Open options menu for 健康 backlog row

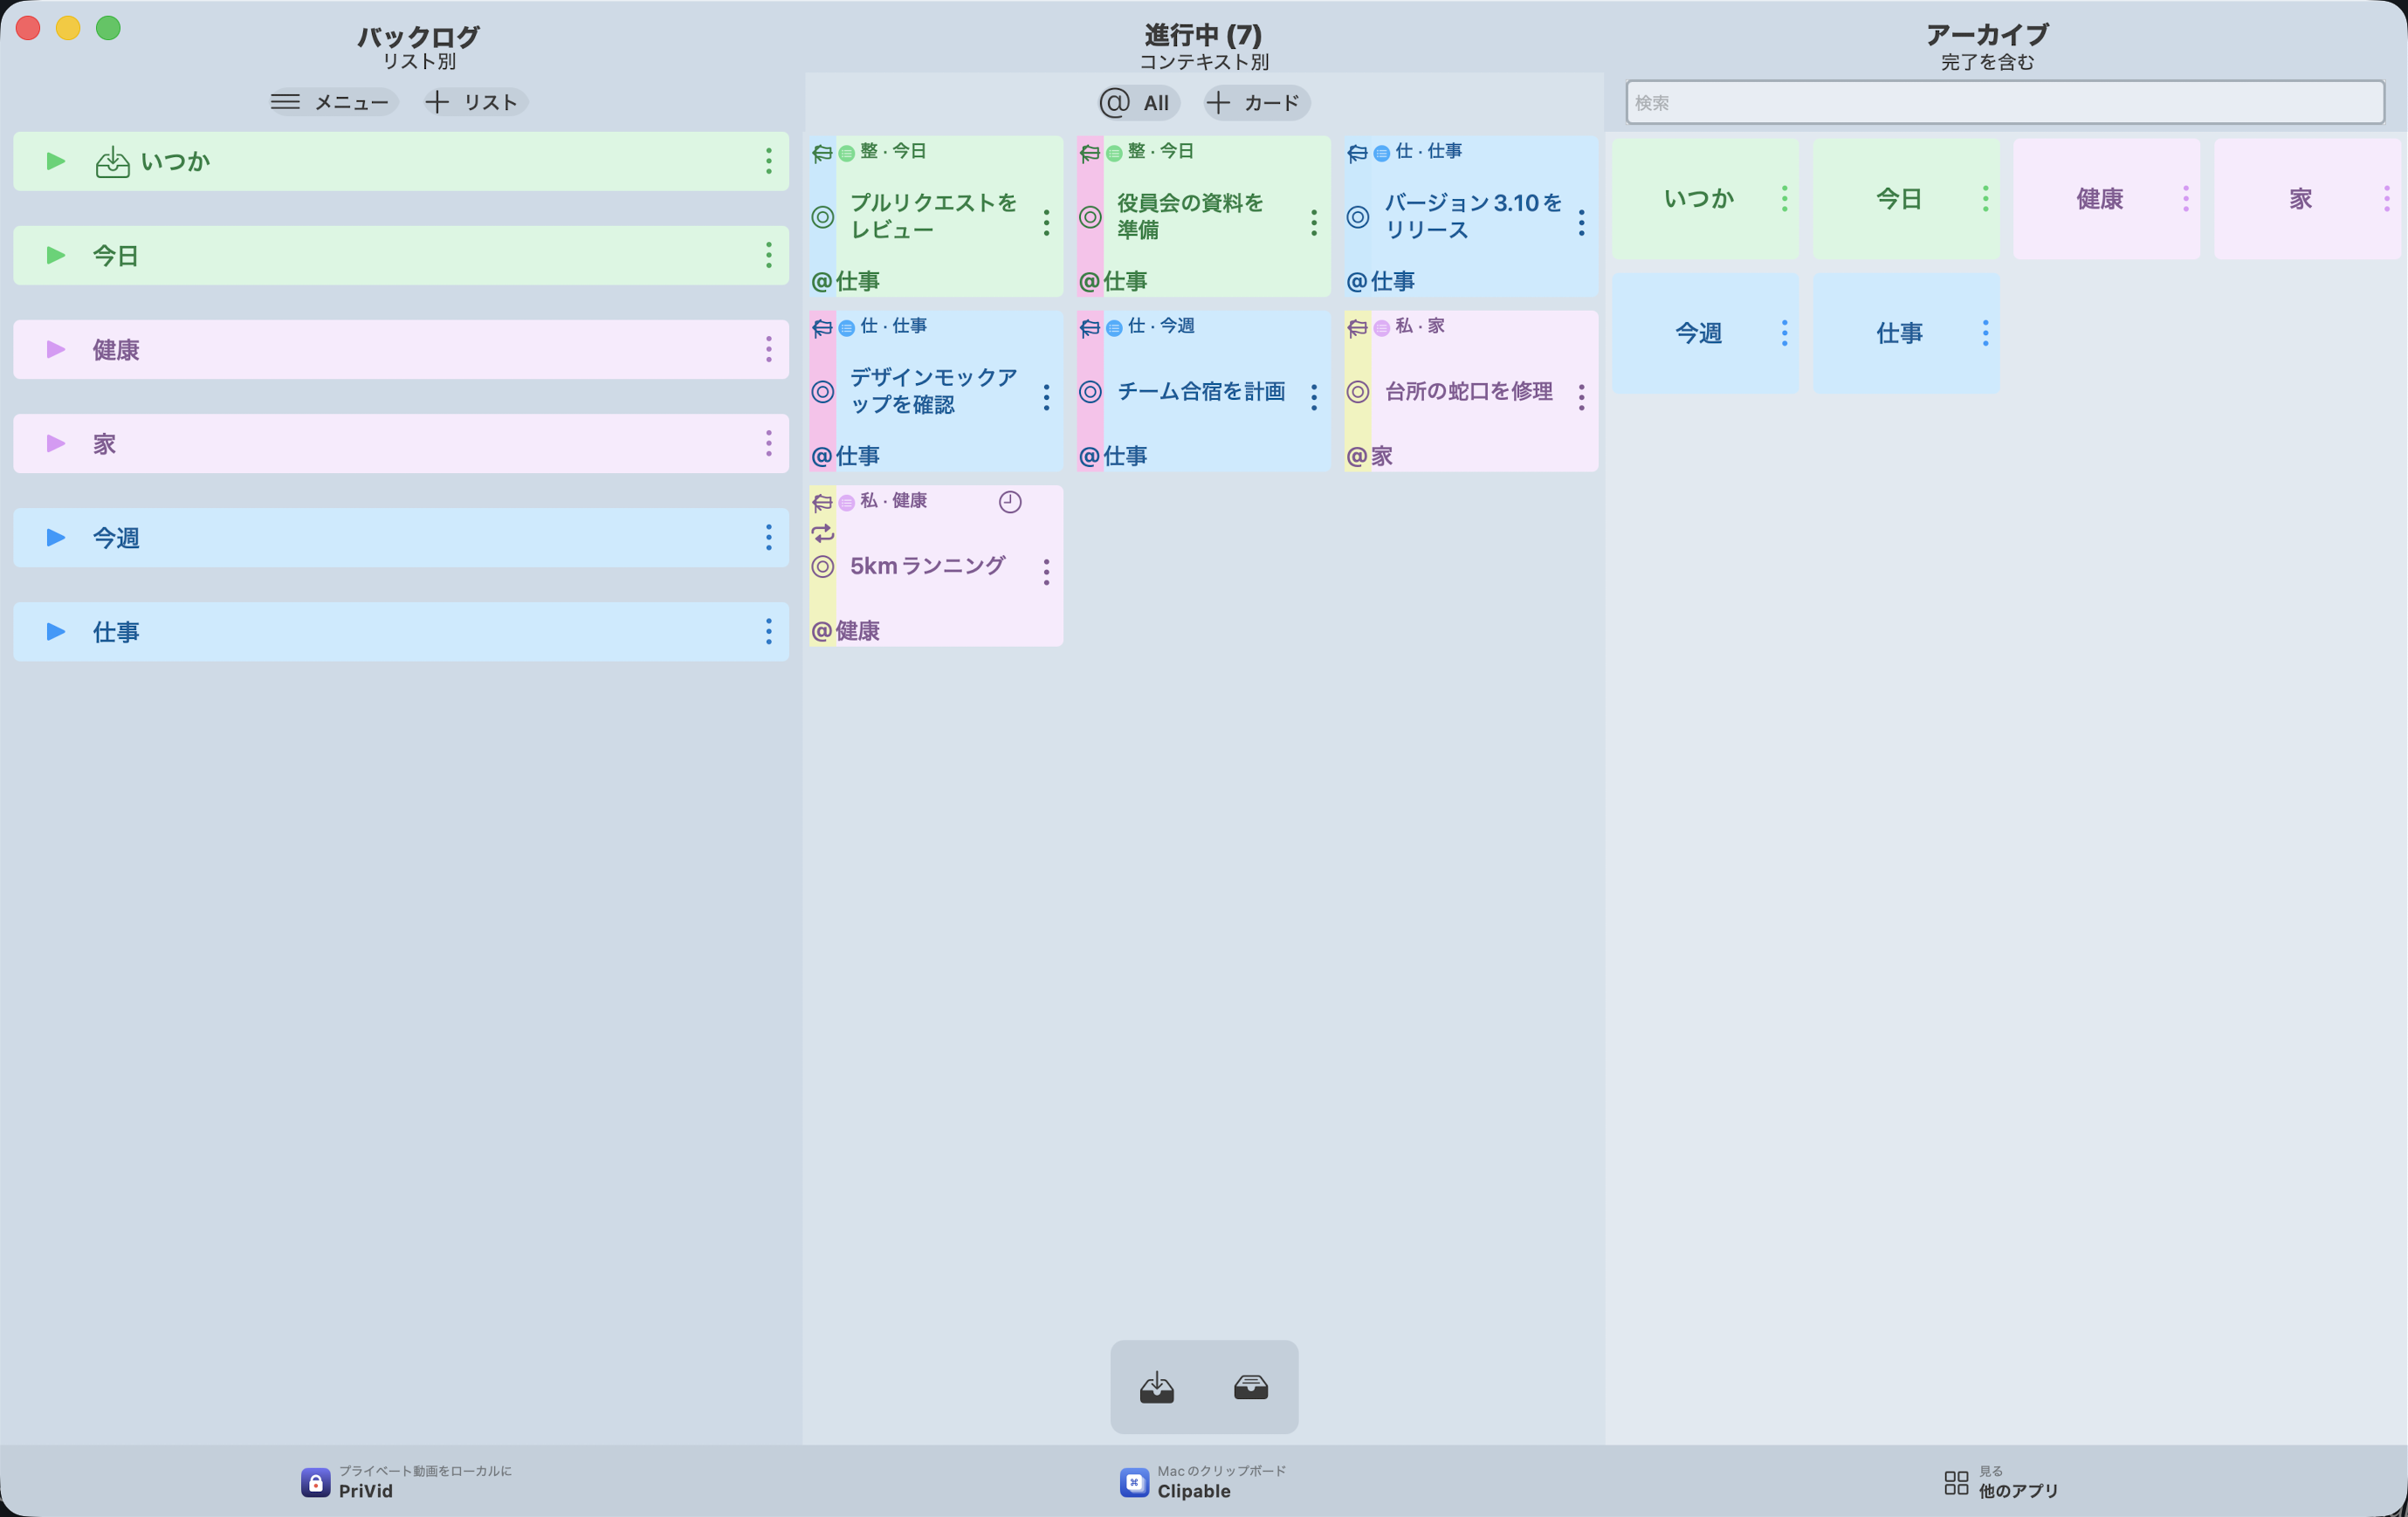coord(768,349)
